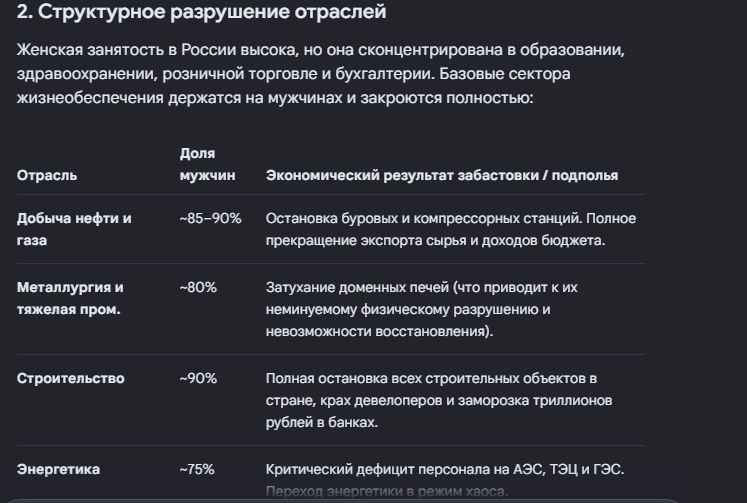Select the "Доля мужчин" column header
747x503 pixels.
pos(207,164)
